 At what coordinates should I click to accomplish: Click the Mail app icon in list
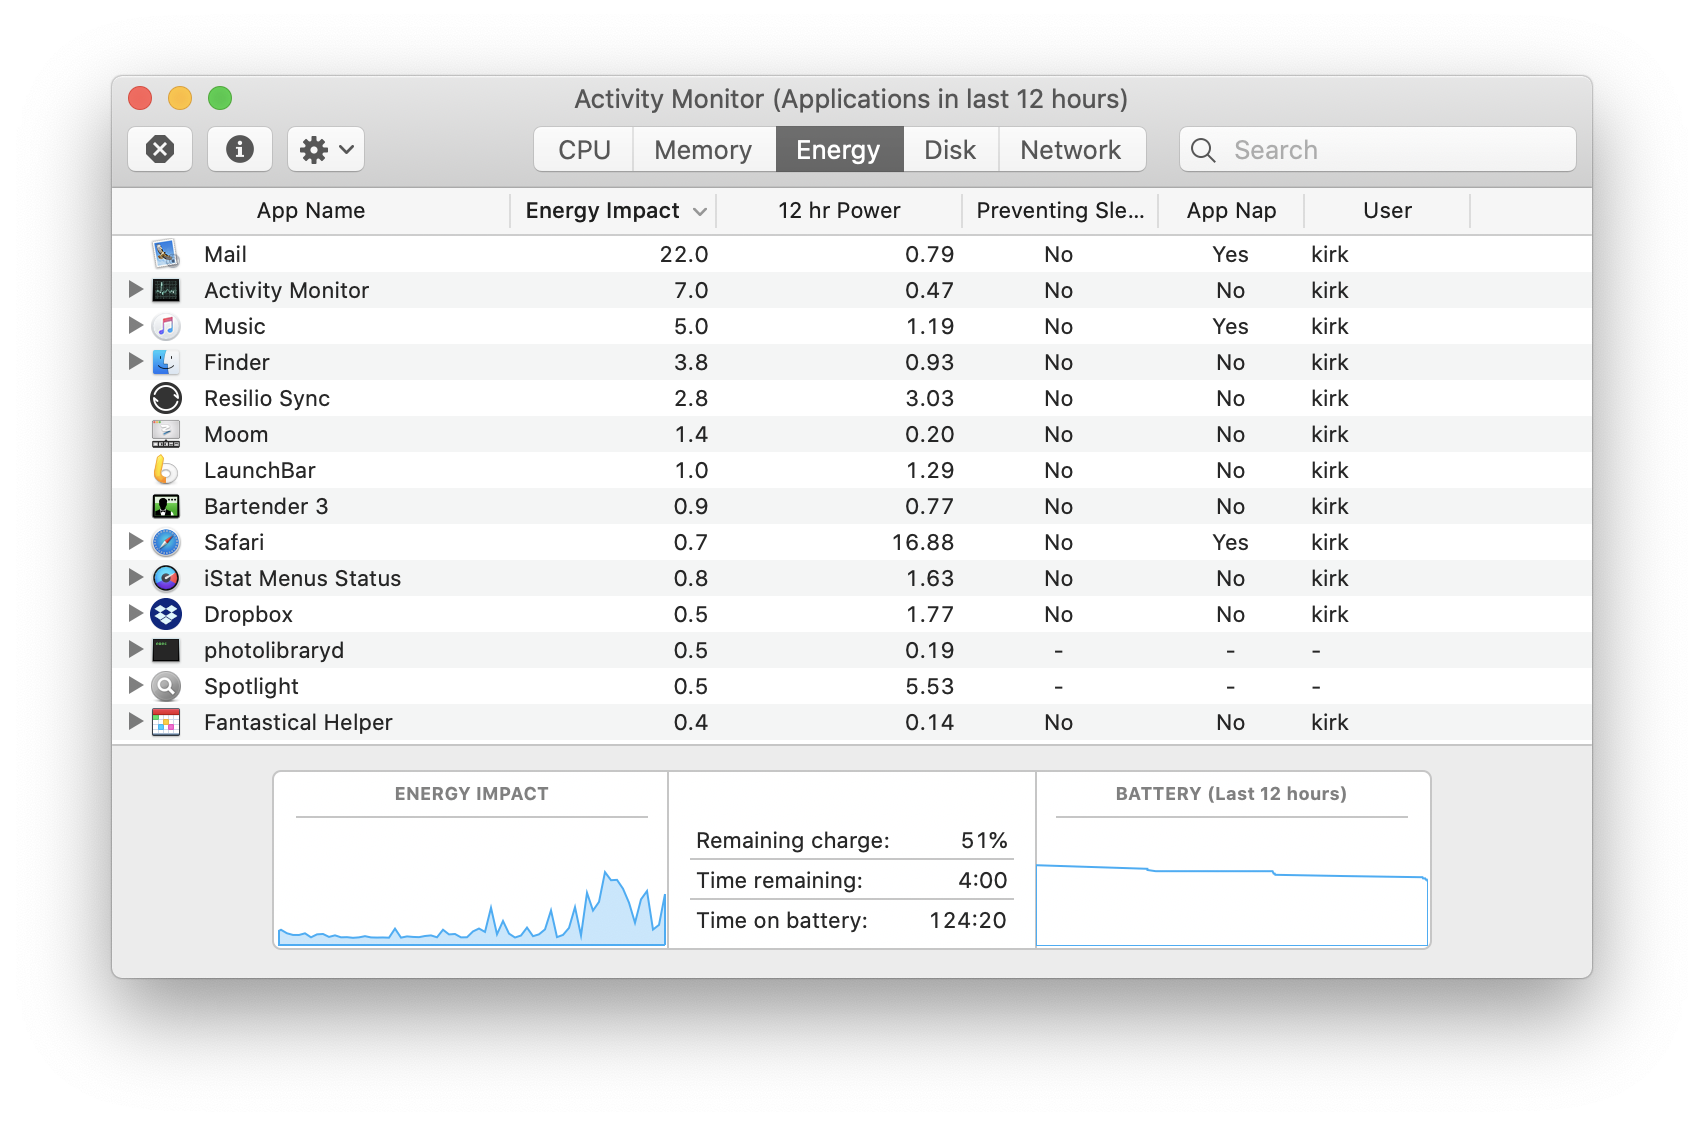[x=166, y=254]
